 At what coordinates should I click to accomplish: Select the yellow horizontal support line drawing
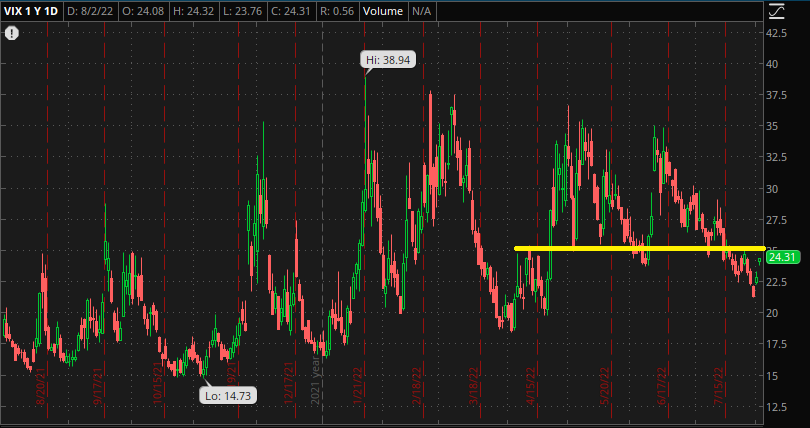click(x=640, y=248)
